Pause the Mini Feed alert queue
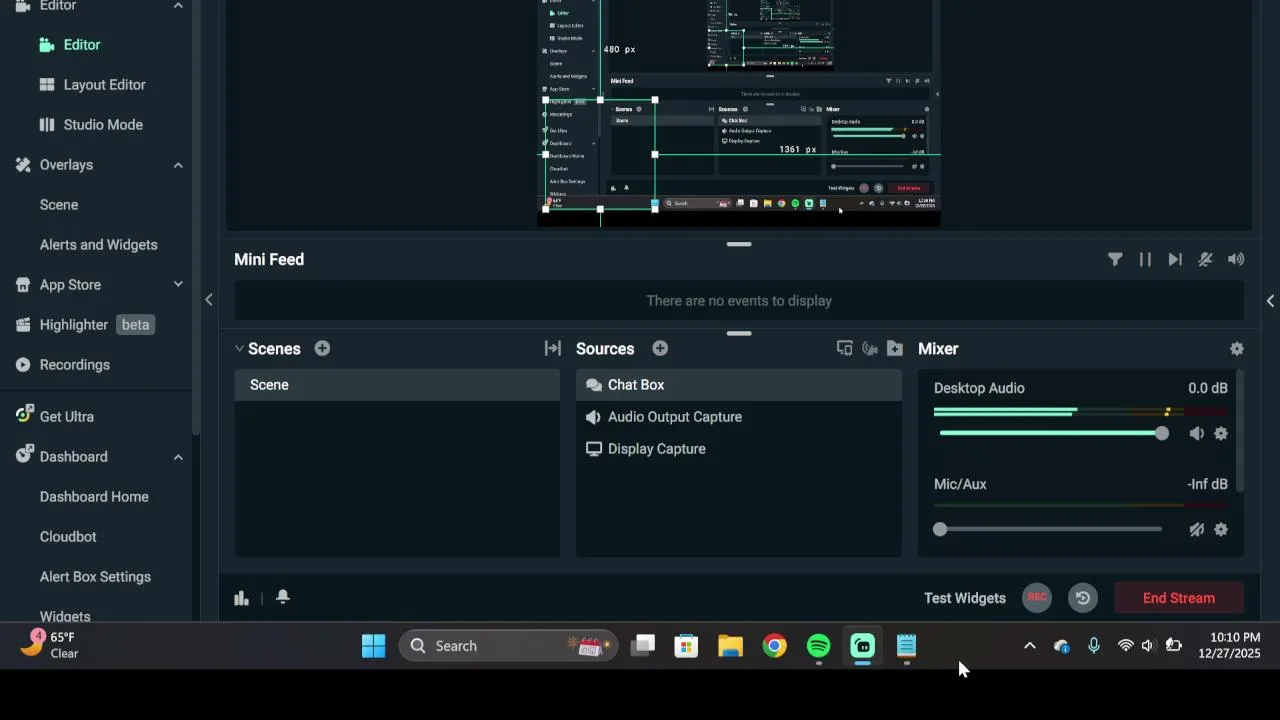The width and height of the screenshot is (1280, 720). point(1145,259)
